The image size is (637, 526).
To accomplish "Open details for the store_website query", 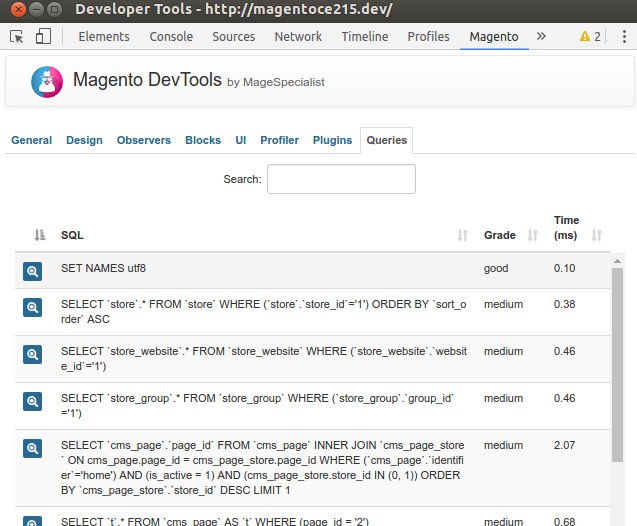I will point(32,354).
